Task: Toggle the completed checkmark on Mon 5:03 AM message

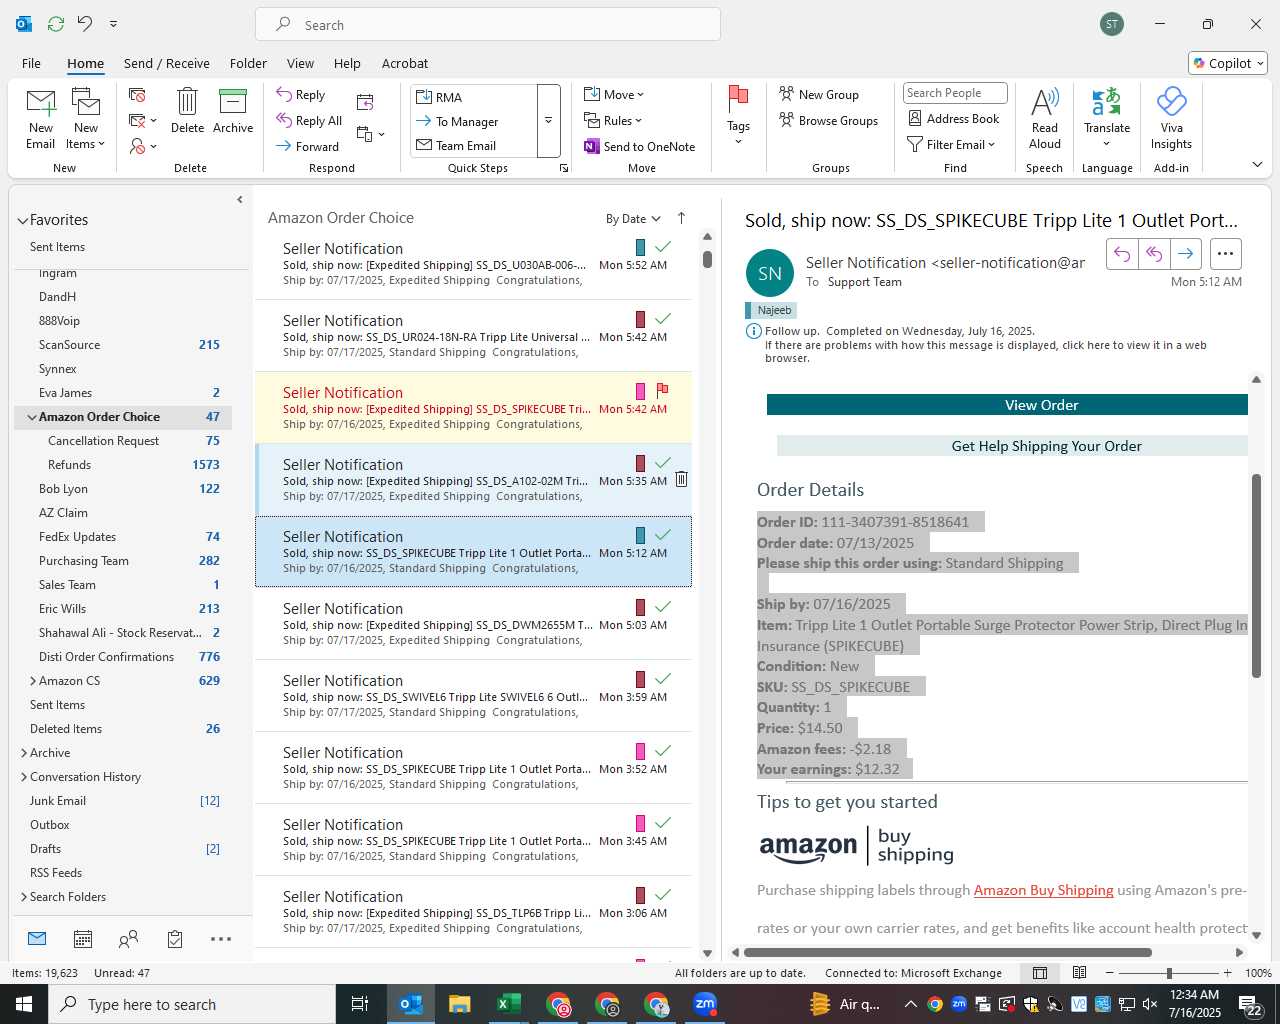Action: [662, 606]
